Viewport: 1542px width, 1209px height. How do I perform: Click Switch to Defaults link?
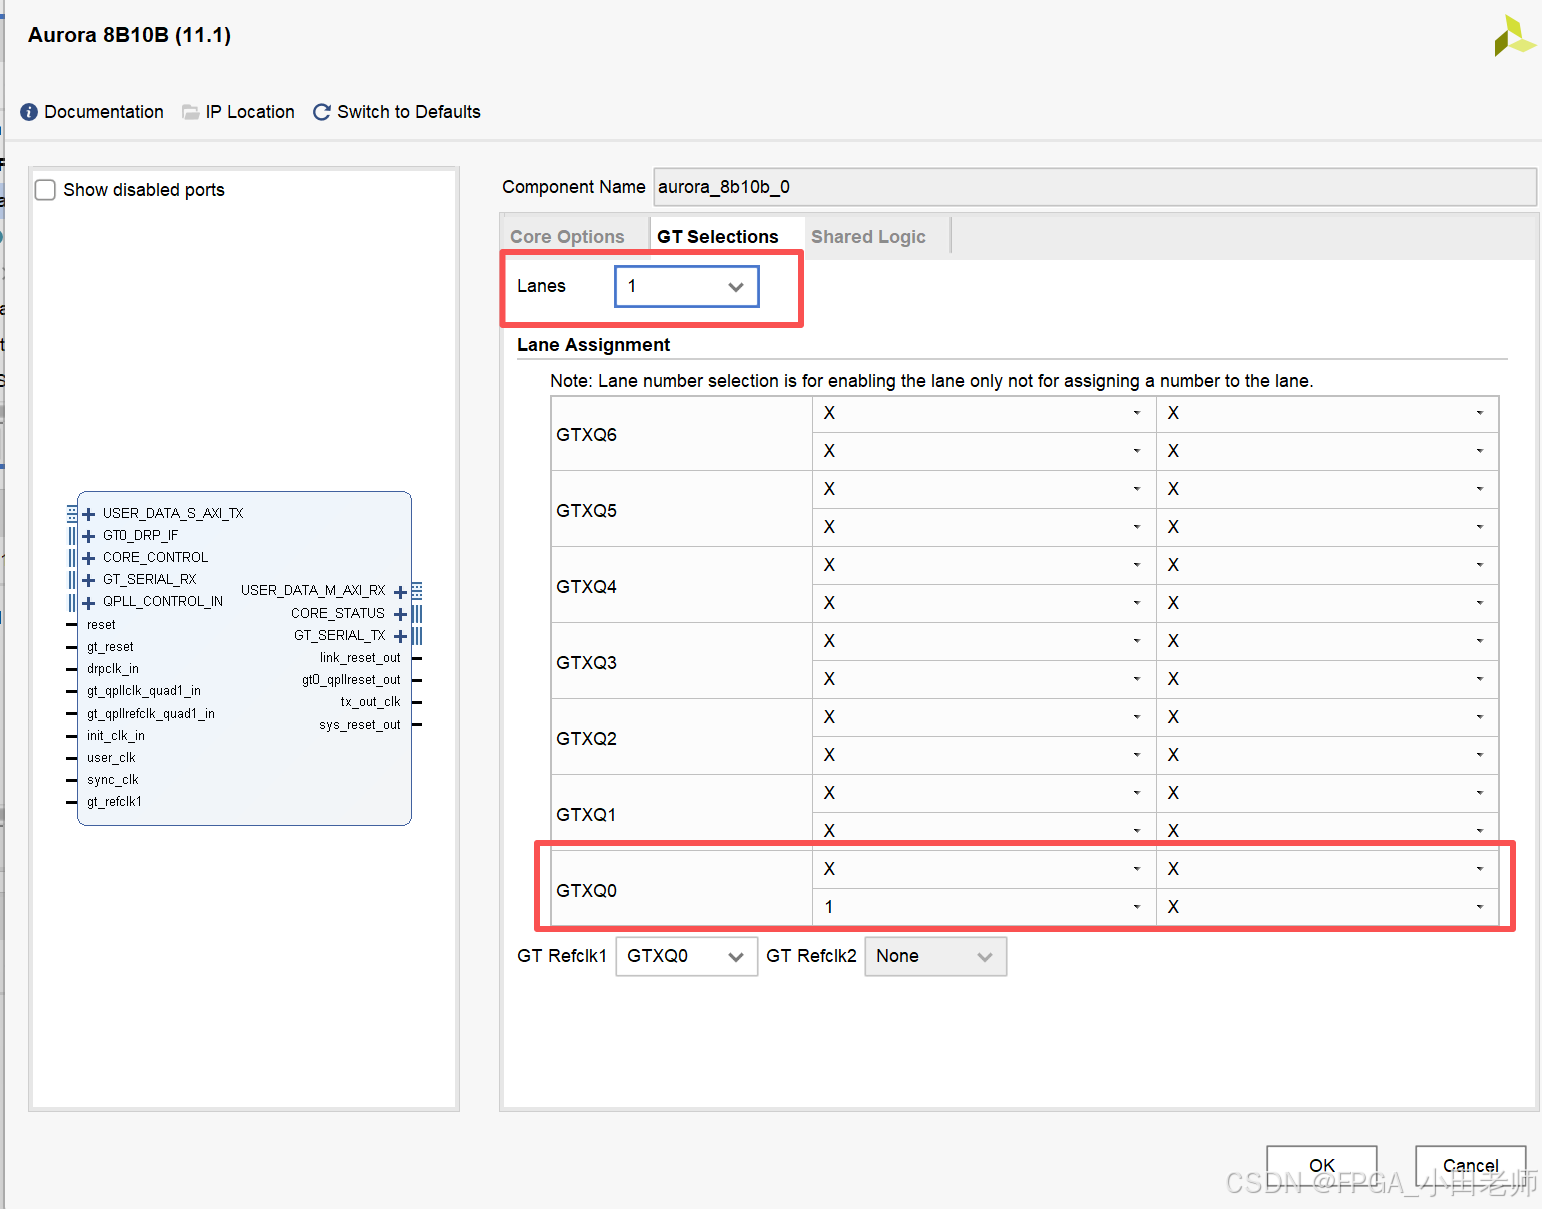tap(409, 112)
